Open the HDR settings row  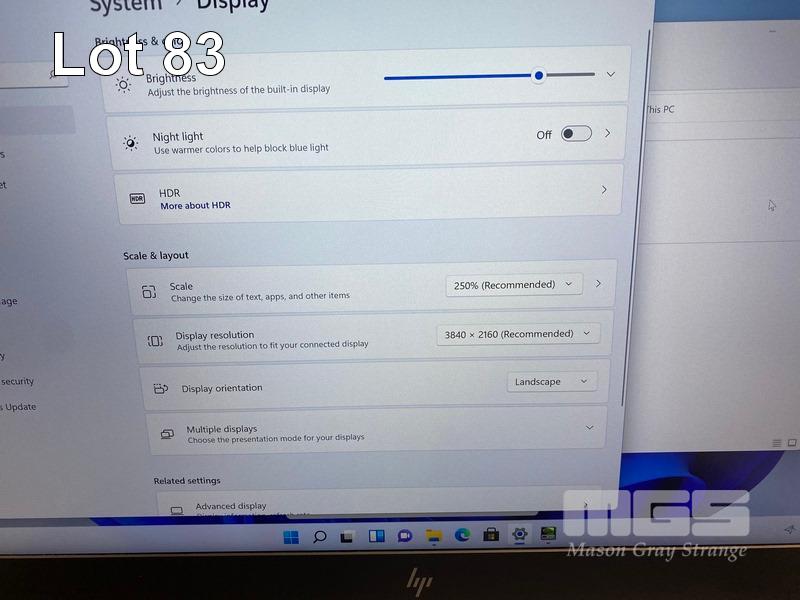(x=367, y=195)
